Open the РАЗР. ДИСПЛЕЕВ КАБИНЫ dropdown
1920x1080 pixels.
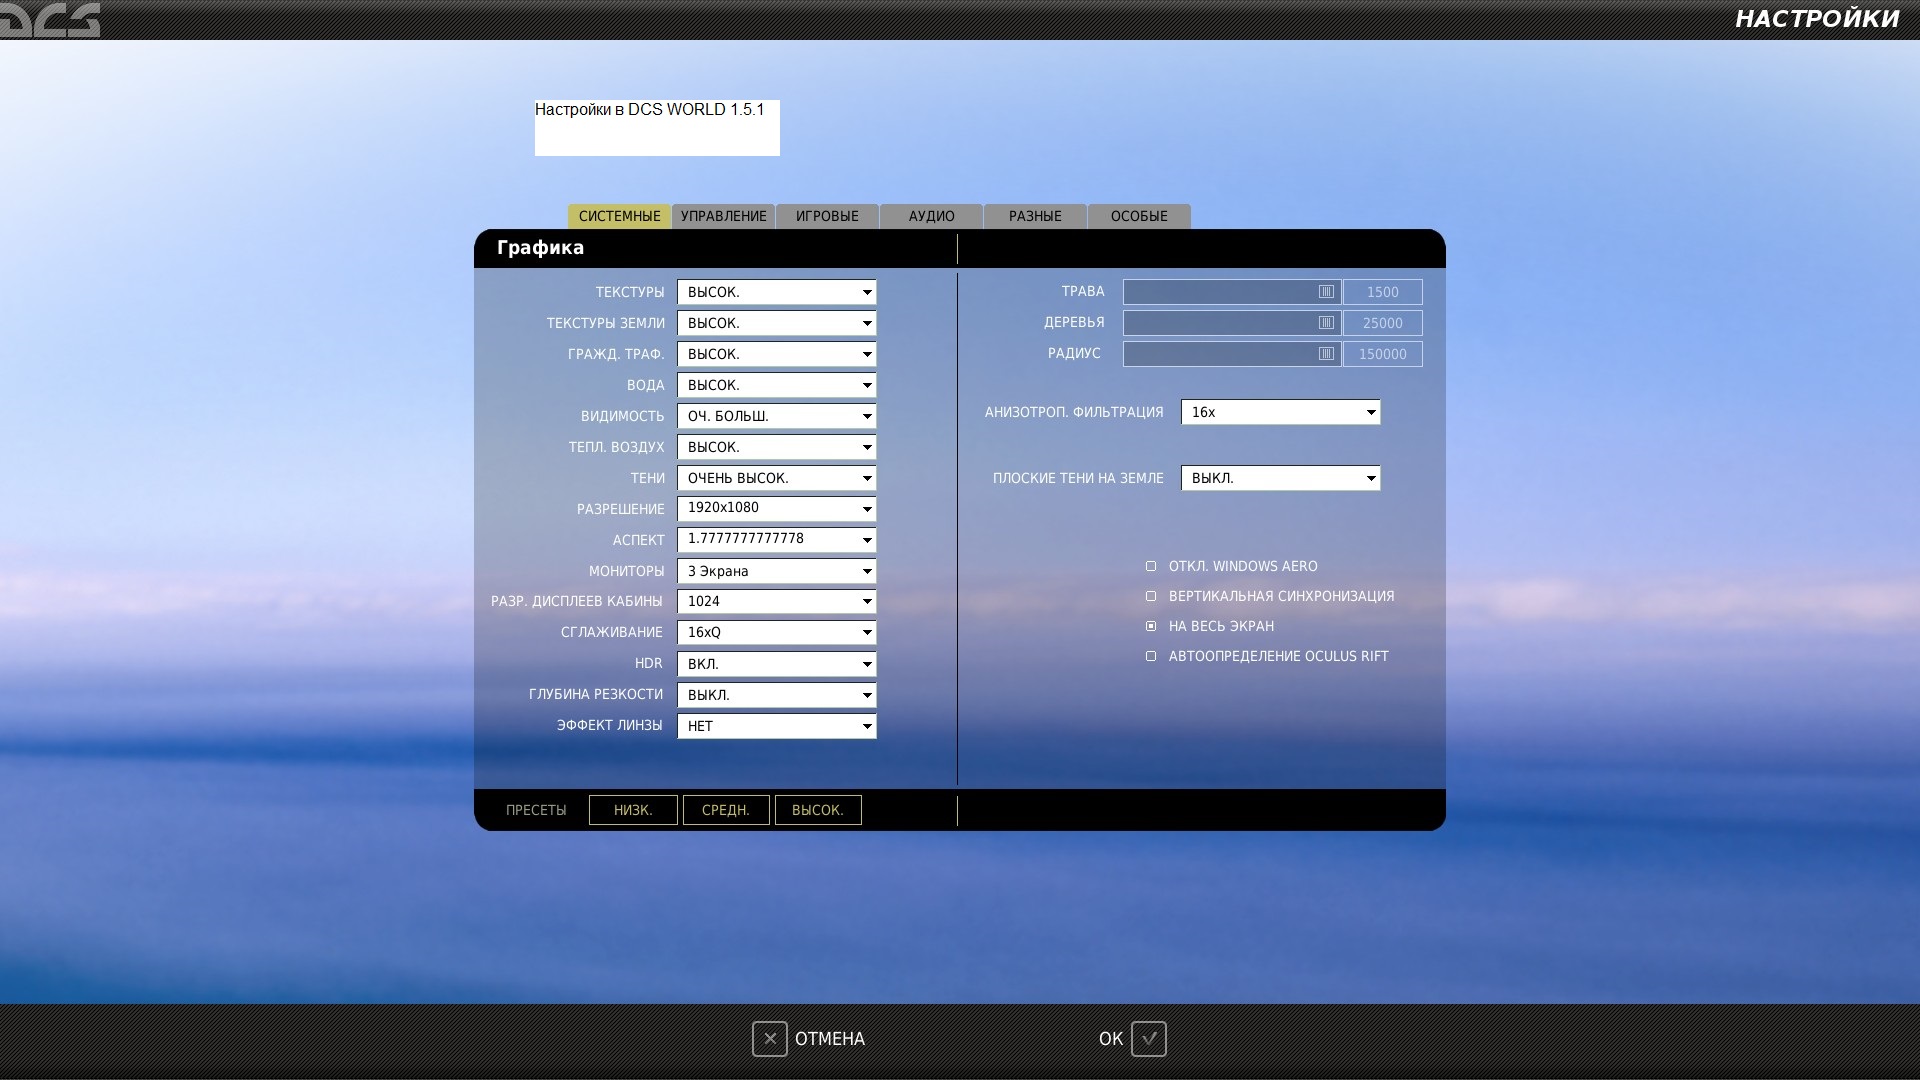(x=776, y=601)
